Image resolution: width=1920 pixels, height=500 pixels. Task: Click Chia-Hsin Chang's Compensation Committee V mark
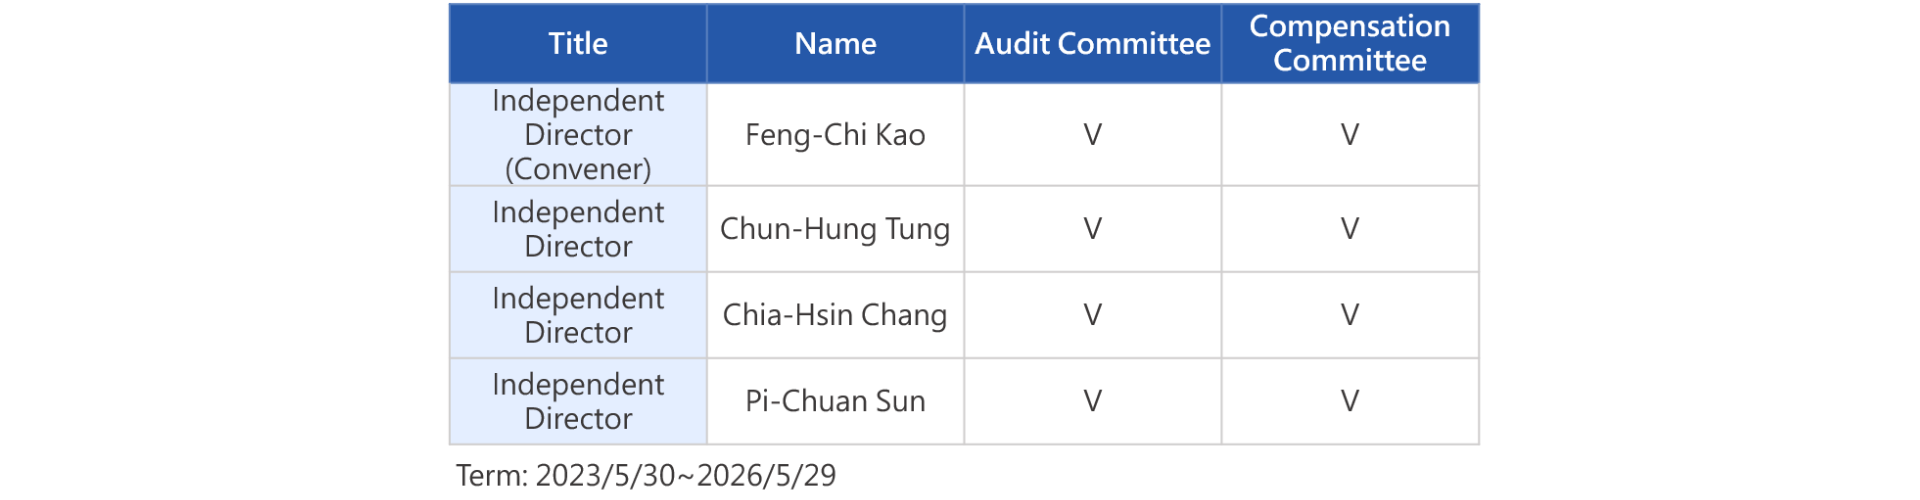click(1349, 315)
